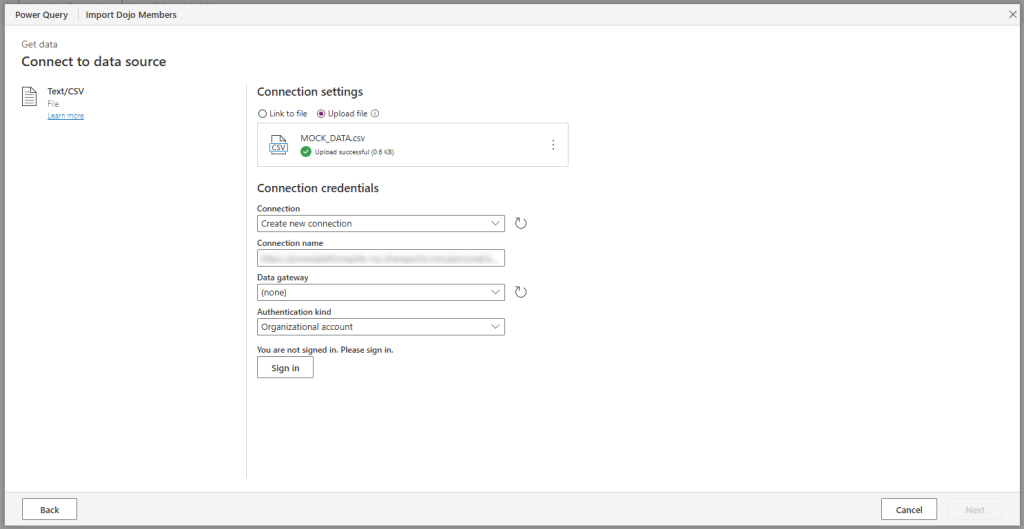
Task: Click into the Connection name field
Action: 380,258
